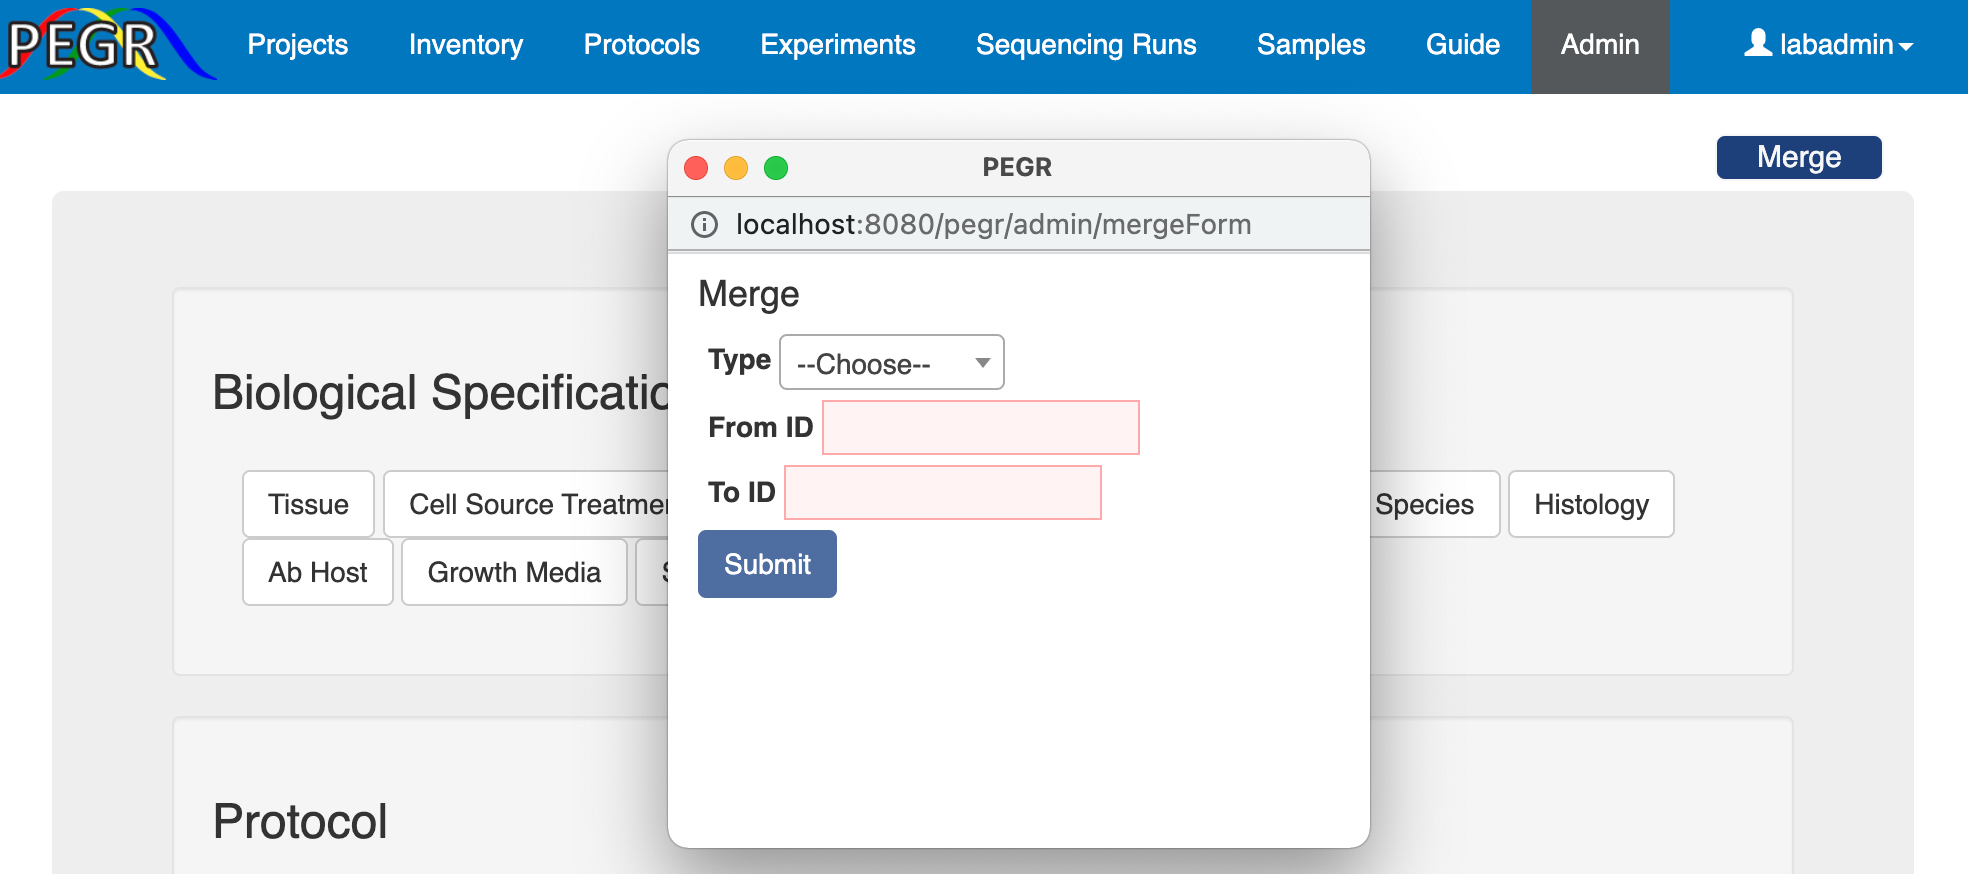1968x874 pixels.
Task: Navigate to Samples in navbar
Action: point(1310,45)
